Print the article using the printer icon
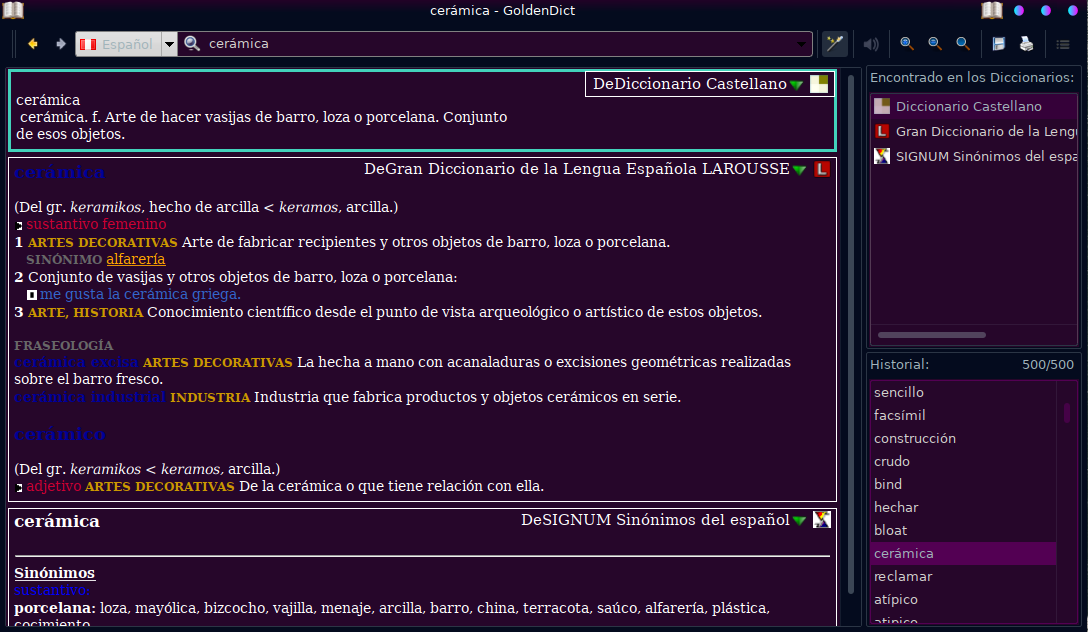The width and height of the screenshot is (1088, 632). click(x=1026, y=44)
